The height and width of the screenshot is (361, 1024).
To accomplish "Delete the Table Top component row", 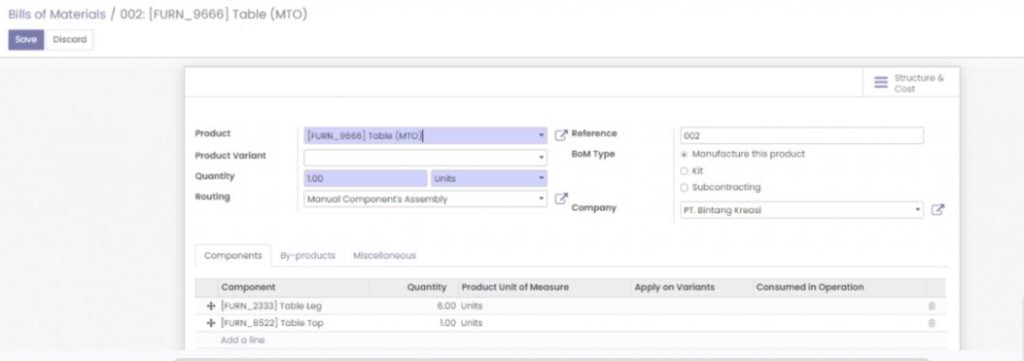I will pyautogui.click(x=932, y=322).
